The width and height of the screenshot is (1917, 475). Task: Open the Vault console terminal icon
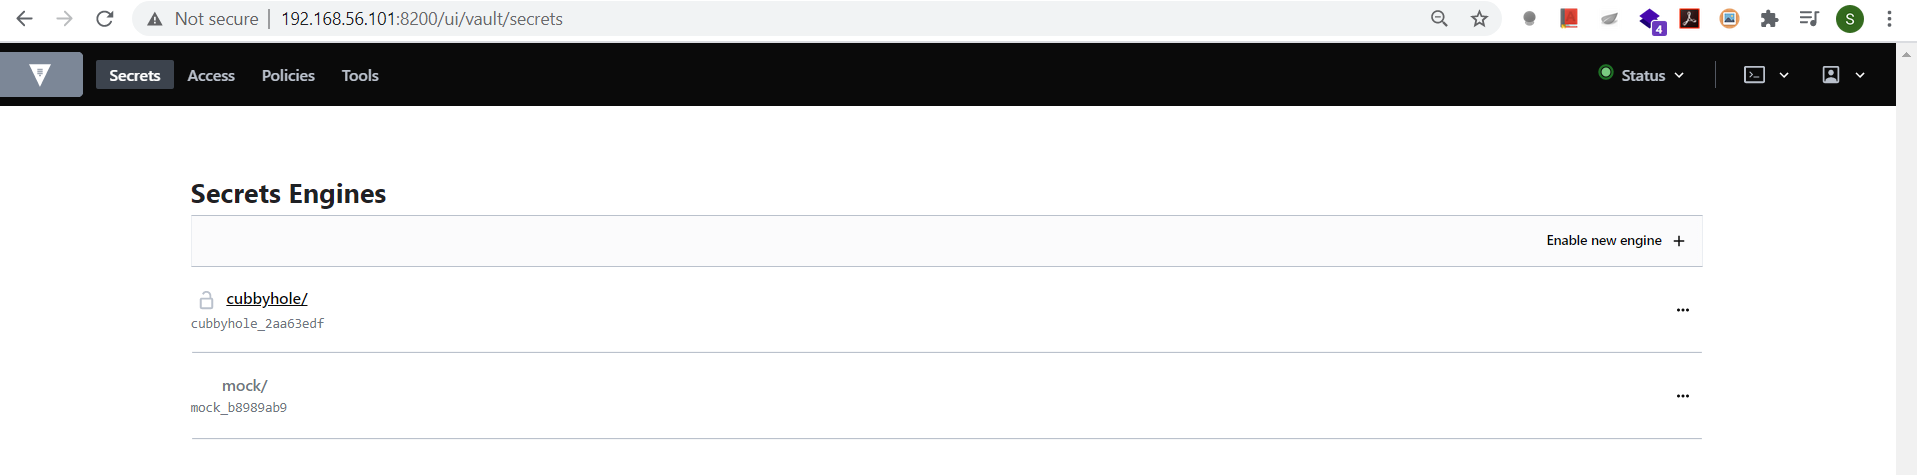click(x=1754, y=75)
